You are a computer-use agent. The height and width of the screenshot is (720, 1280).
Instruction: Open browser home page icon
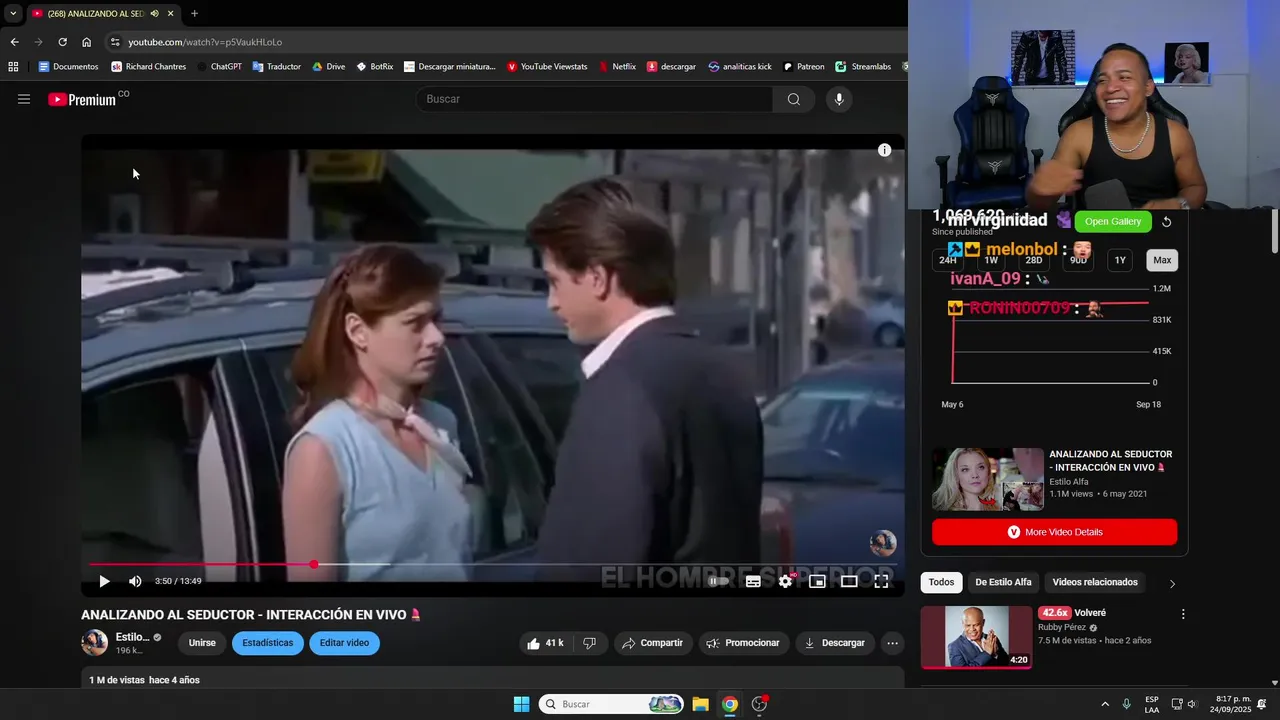[x=86, y=42]
